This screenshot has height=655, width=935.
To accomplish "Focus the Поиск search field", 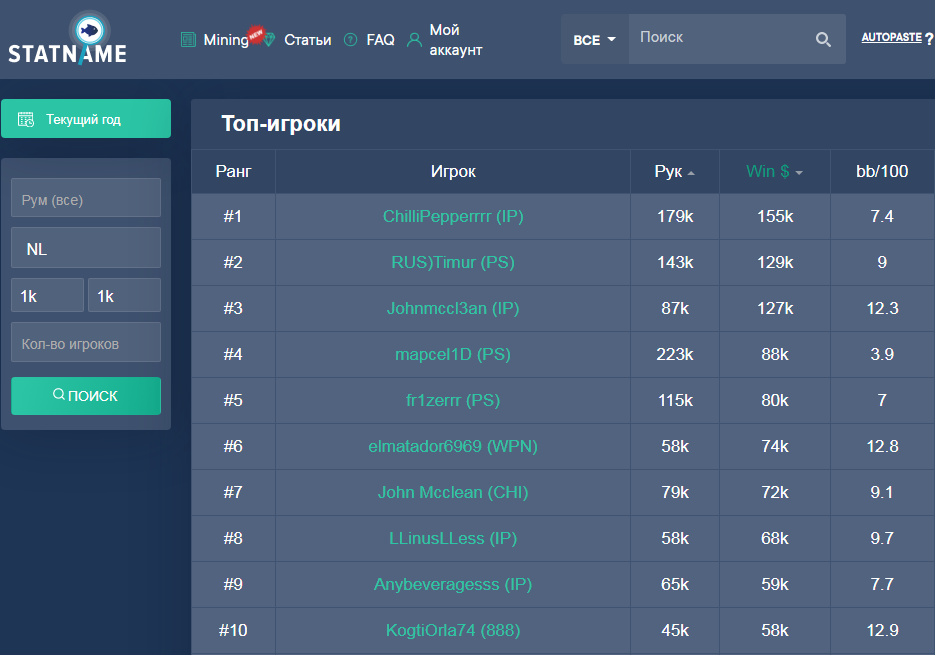I will (720, 38).
